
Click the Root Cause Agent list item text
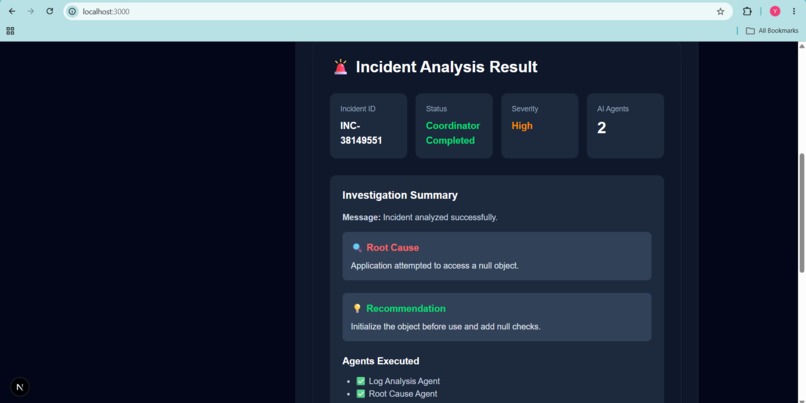click(x=403, y=394)
